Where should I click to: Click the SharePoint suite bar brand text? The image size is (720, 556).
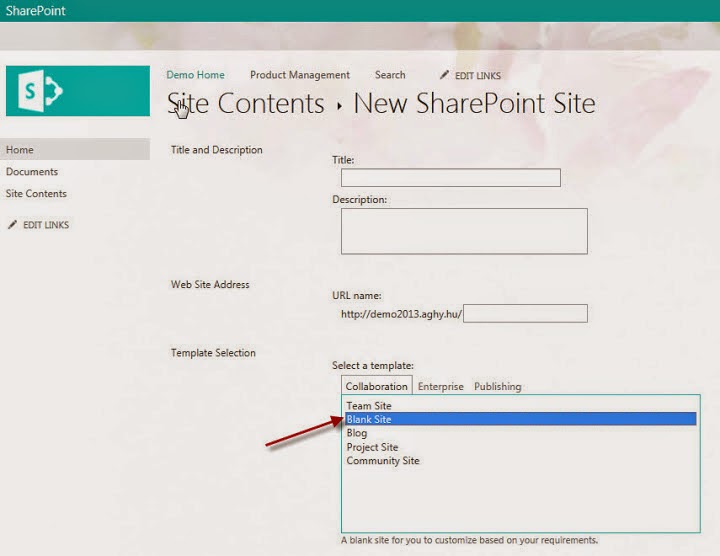click(35, 11)
